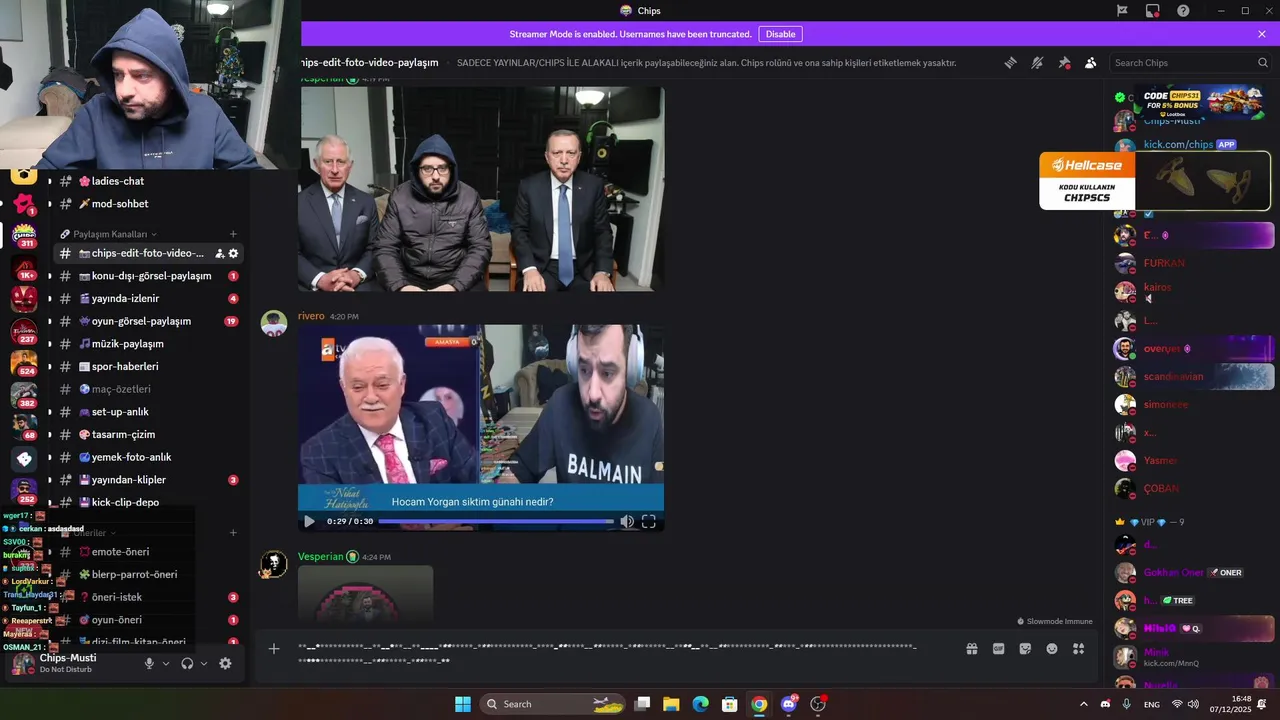Open the Discord inbox icon

pyautogui.click(x=1153, y=10)
